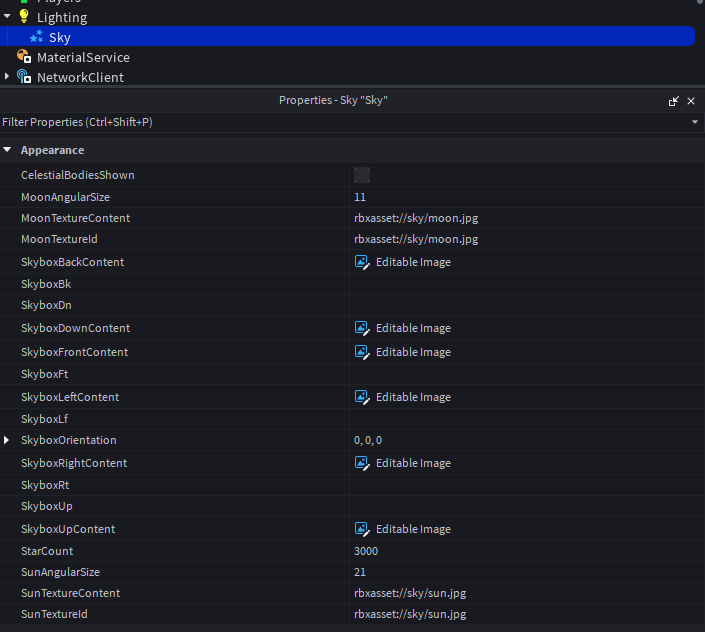Click the empty SkyboxFt value field

(x=527, y=374)
